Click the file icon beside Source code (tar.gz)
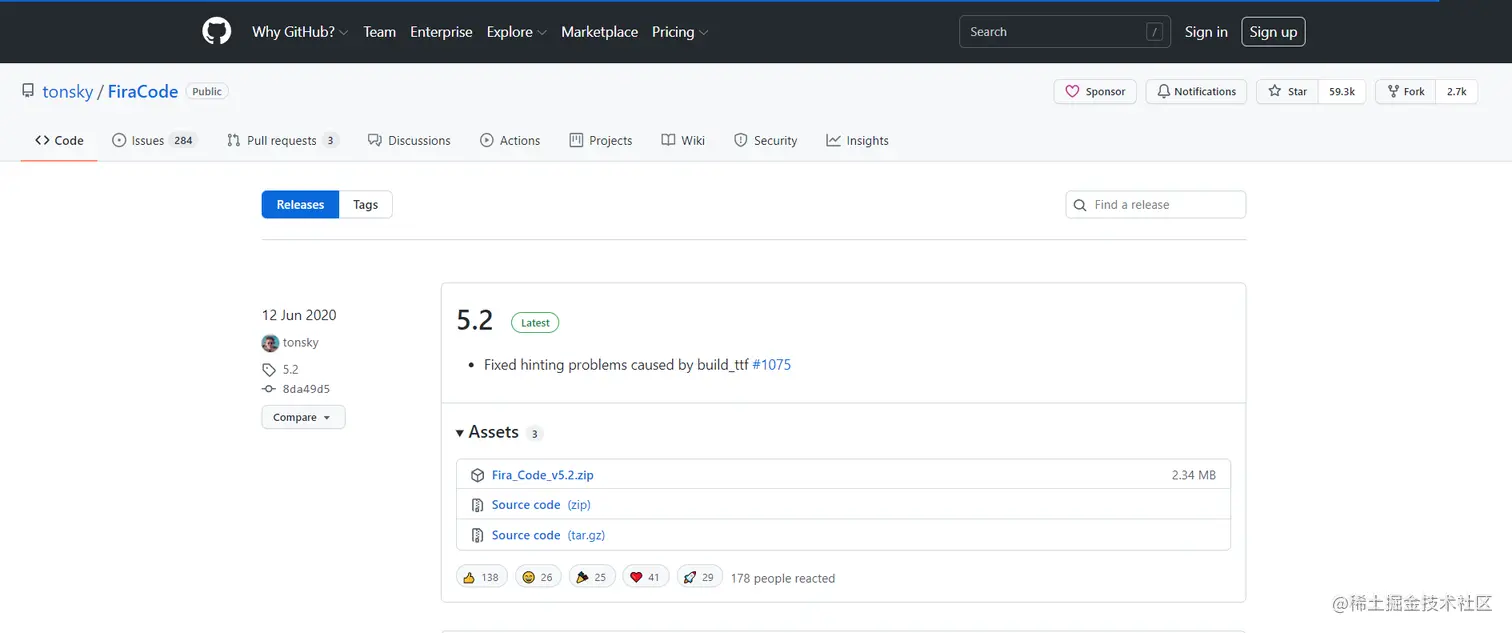This screenshot has height=633, width=1512. (x=478, y=535)
